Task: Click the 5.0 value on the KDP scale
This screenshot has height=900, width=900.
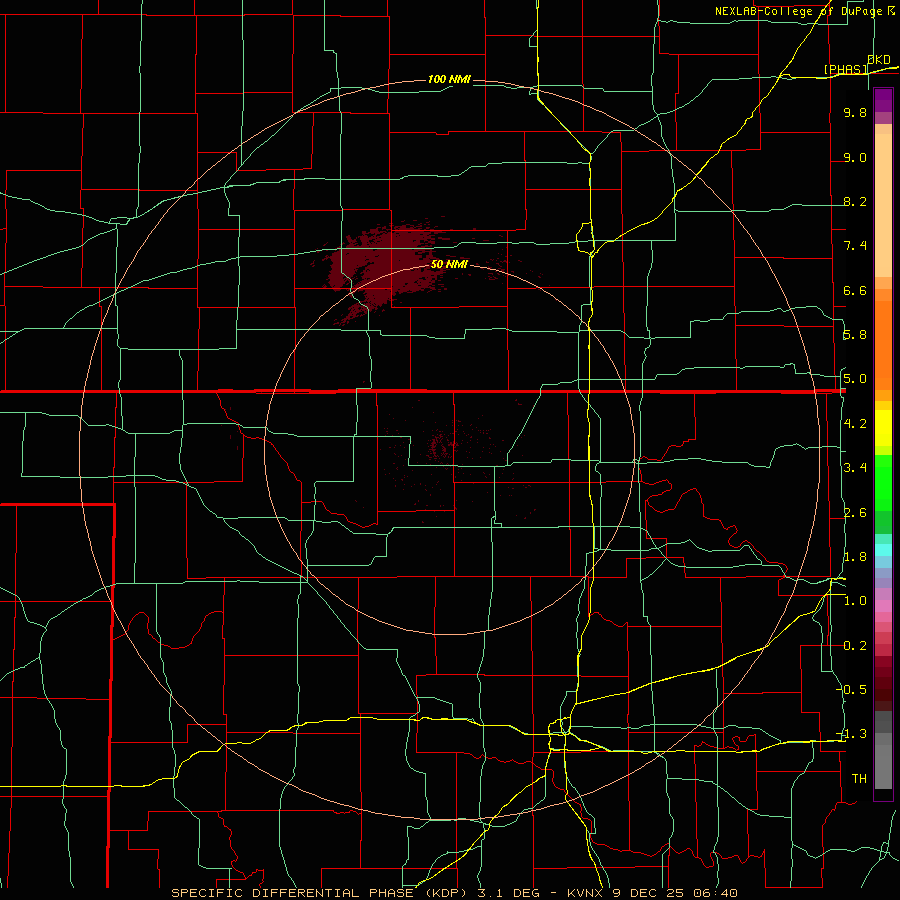Action: (855, 379)
